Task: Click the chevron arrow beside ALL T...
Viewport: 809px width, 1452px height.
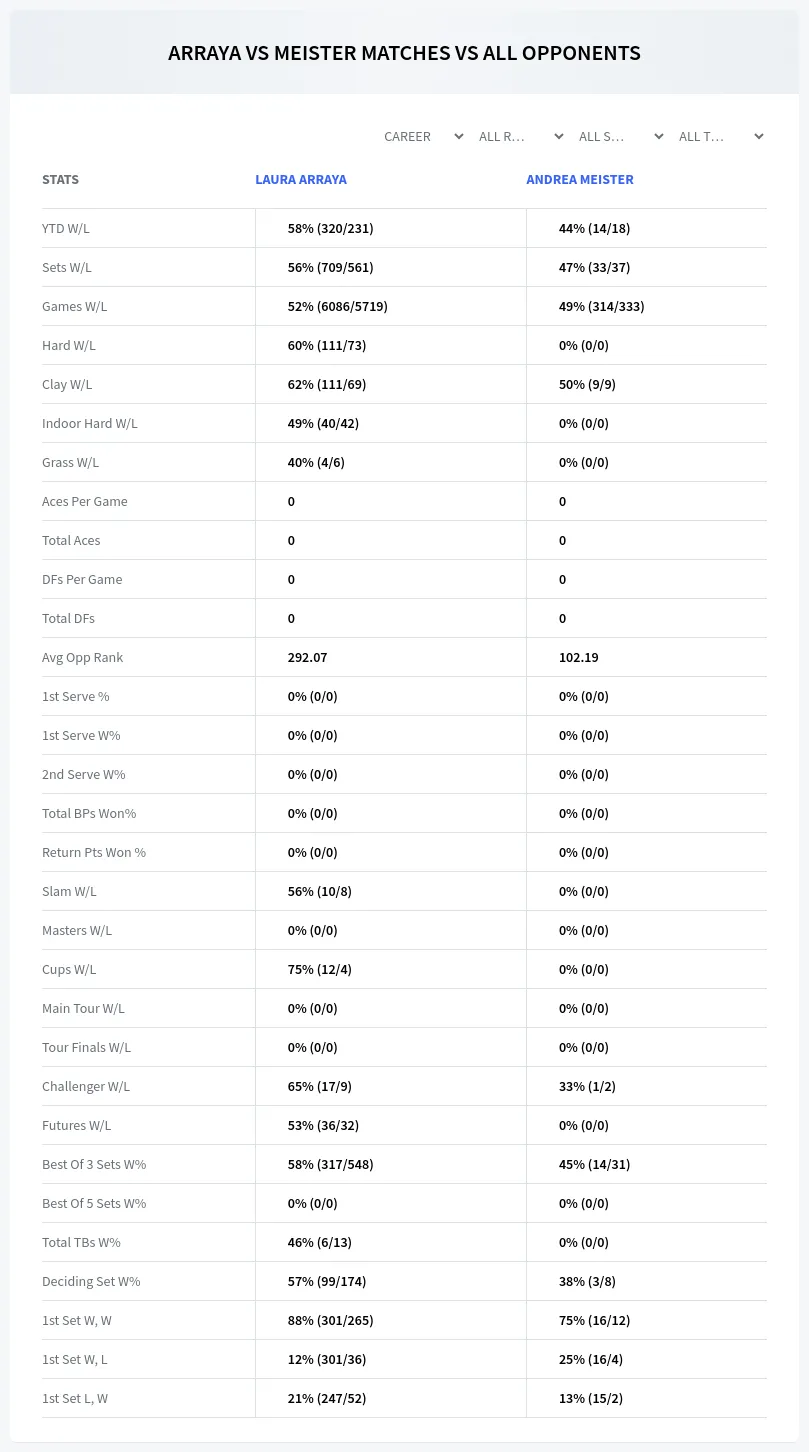Action: [758, 136]
